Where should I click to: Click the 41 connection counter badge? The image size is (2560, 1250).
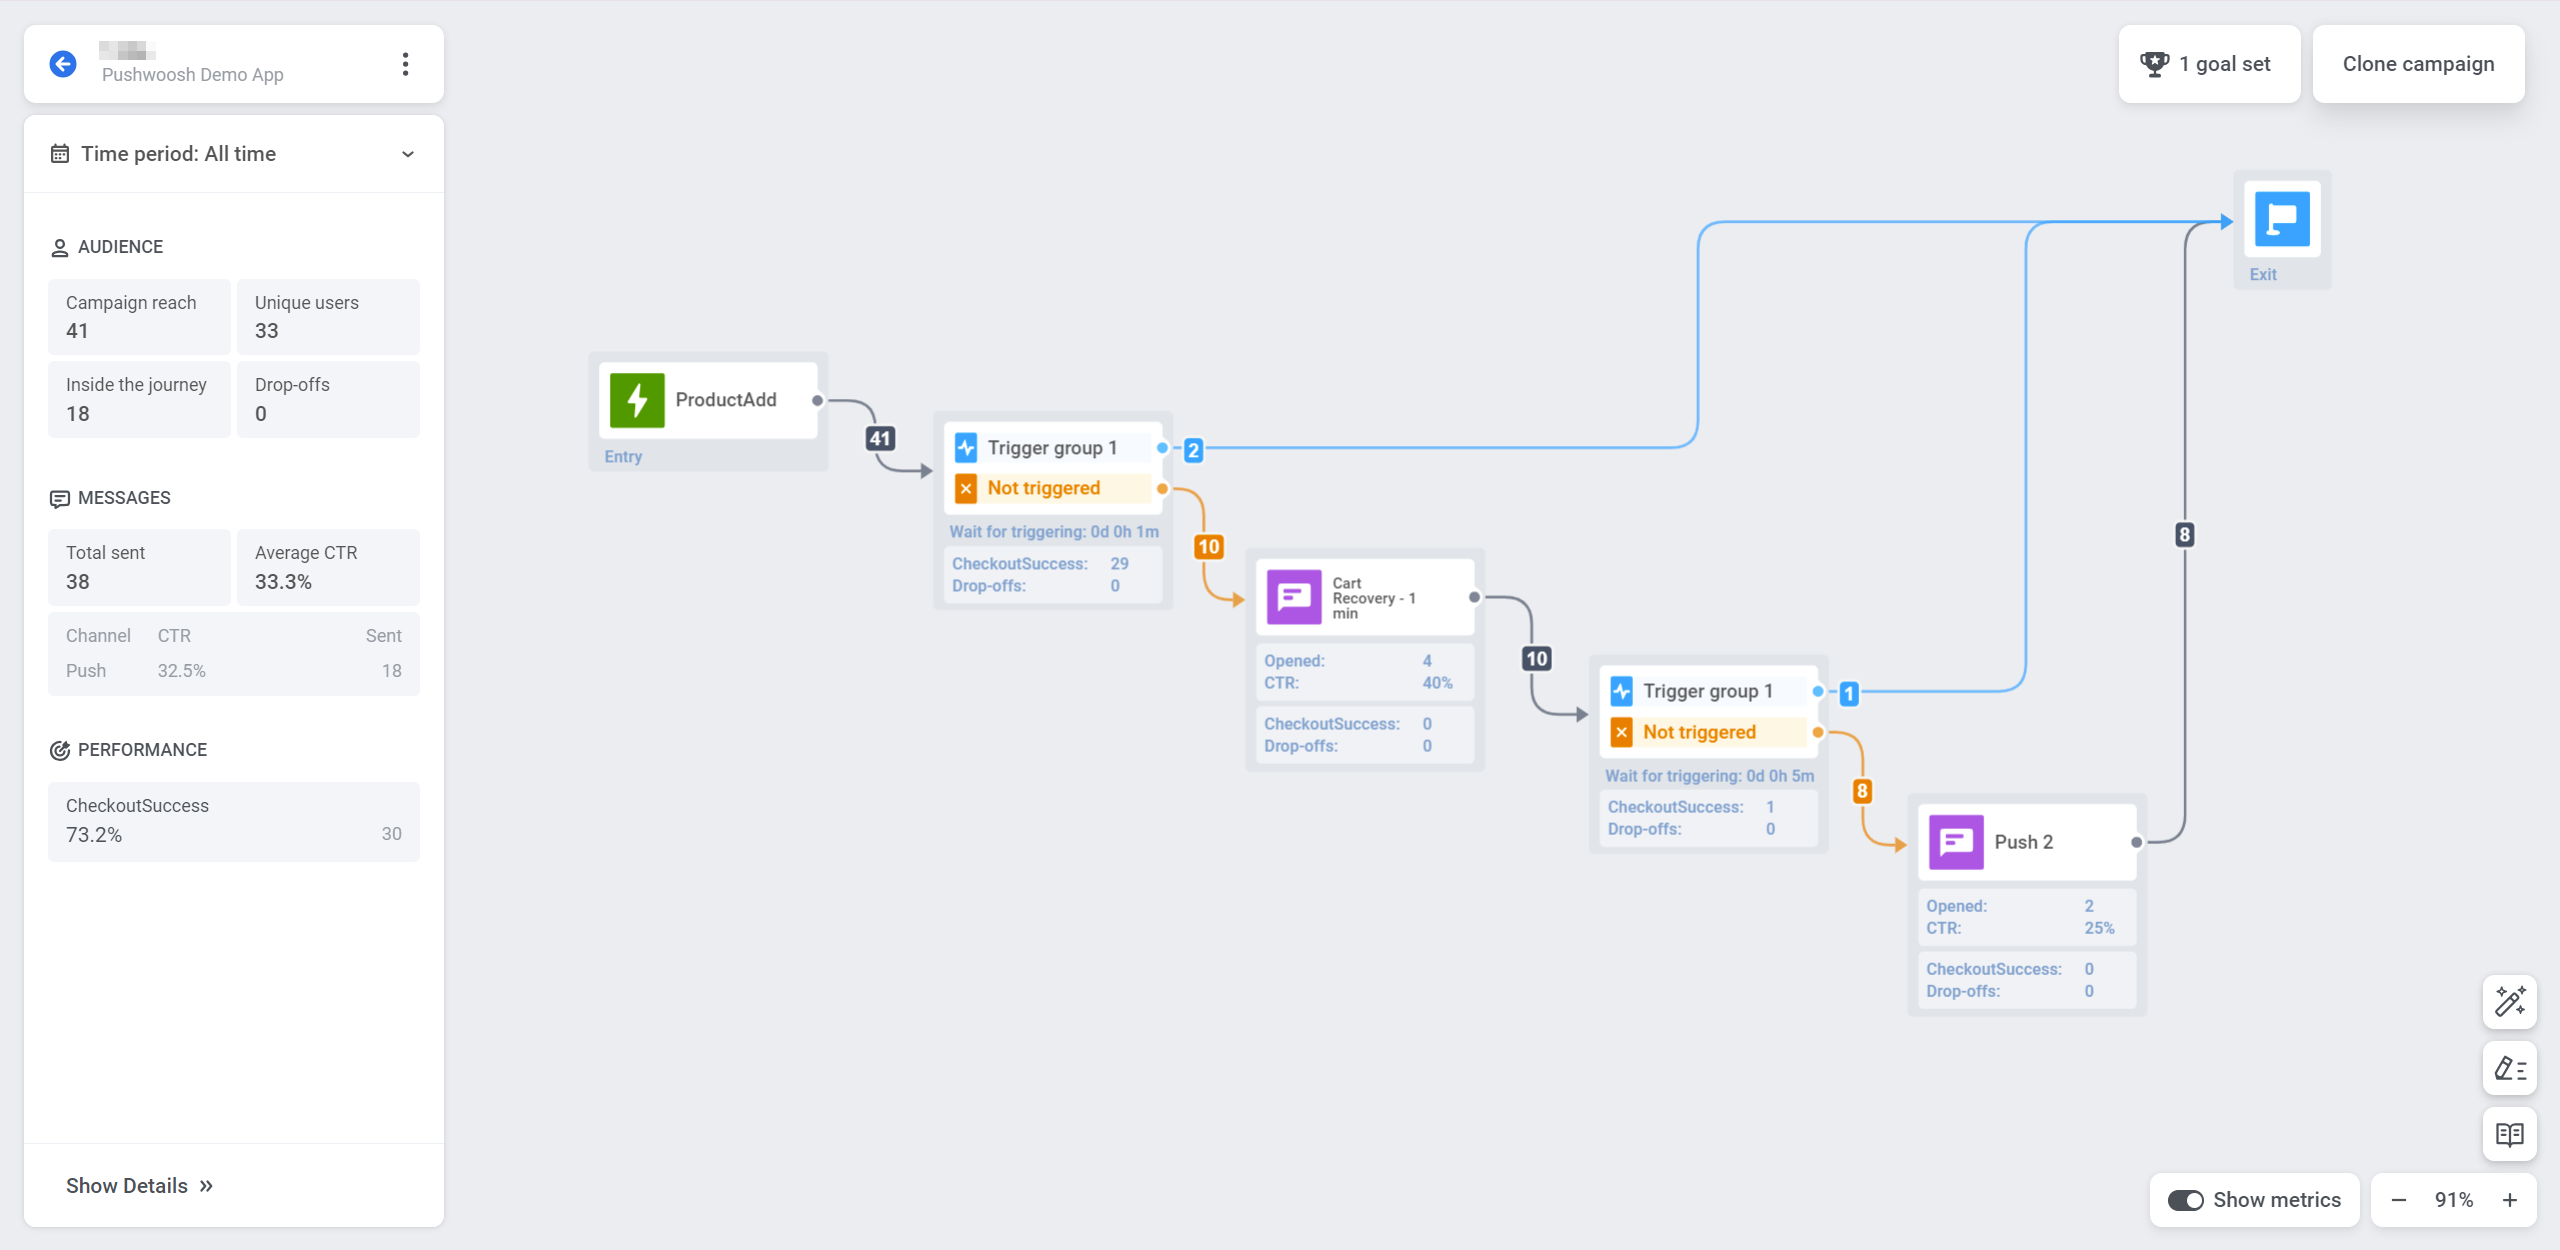click(880, 438)
